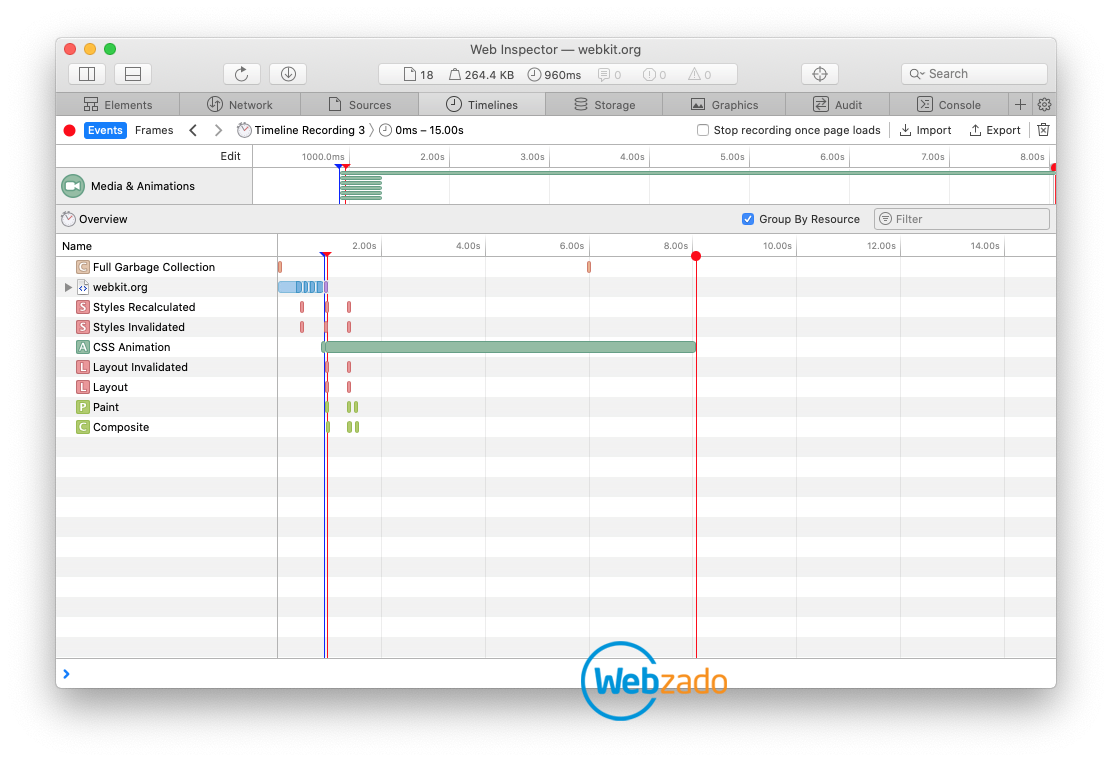
Task: Click the Export button
Action: tap(995, 130)
